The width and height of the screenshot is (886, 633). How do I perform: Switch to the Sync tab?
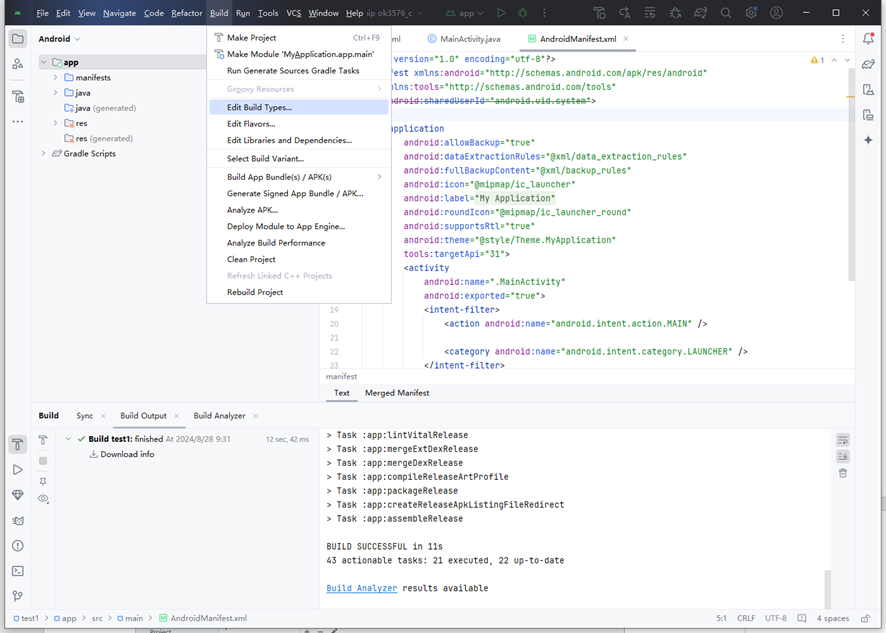(85, 416)
